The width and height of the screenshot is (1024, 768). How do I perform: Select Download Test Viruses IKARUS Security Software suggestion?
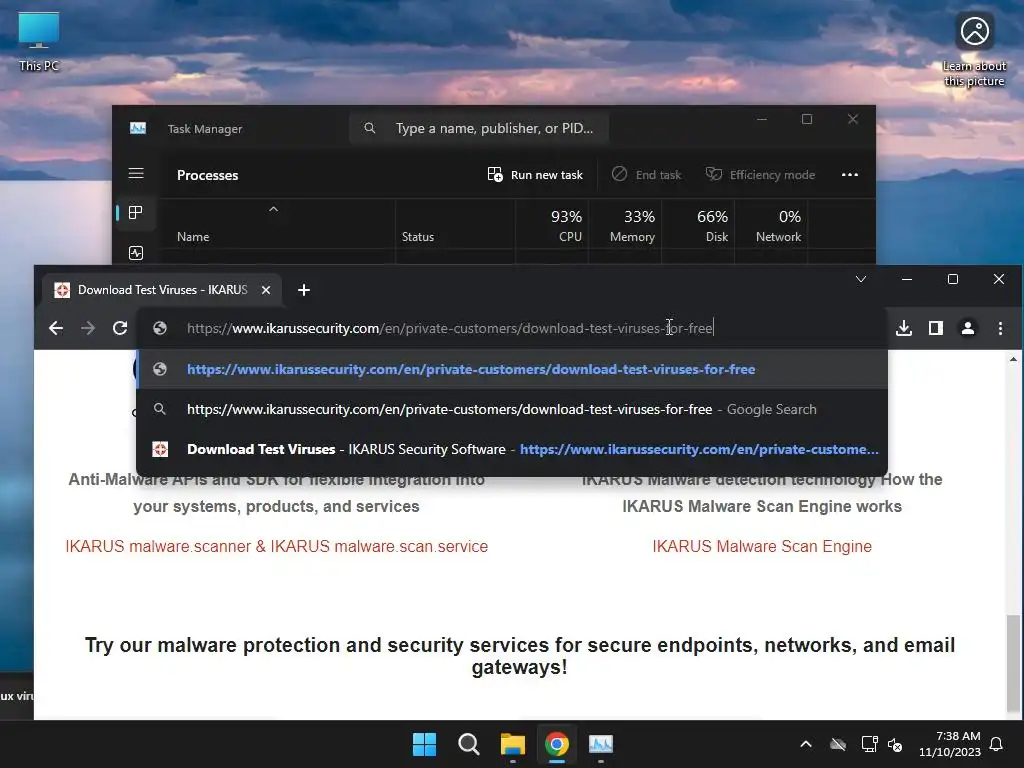(x=512, y=449)
